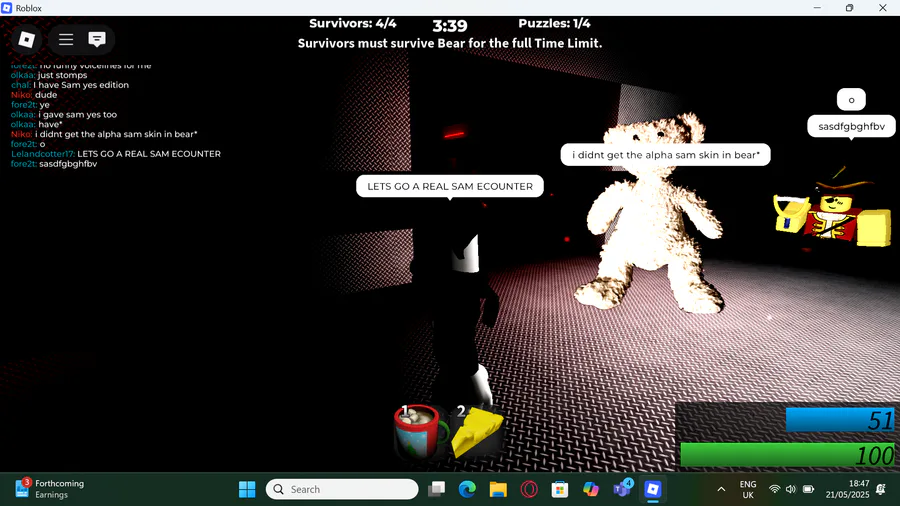Viewport: 900px width, 506px height.
Task: Click chat line 'olkaa: have*'
Action: 37,124
